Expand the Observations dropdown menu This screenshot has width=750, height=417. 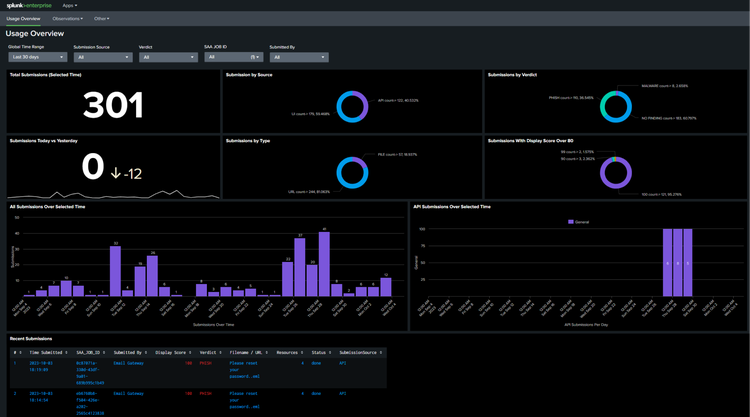pos(68,18)
